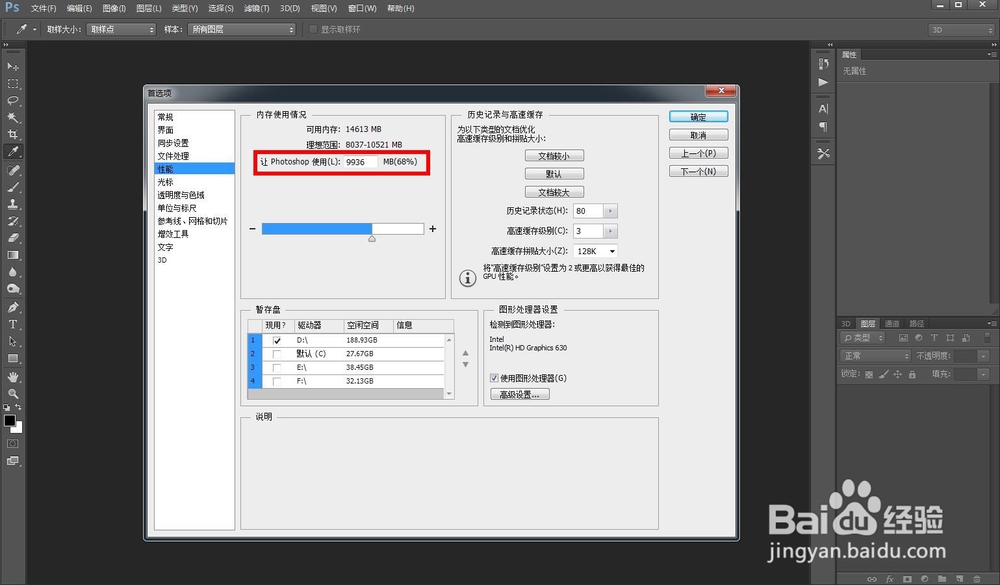Select the History Brush tool
1000x585 pixels.
[13, 221]
